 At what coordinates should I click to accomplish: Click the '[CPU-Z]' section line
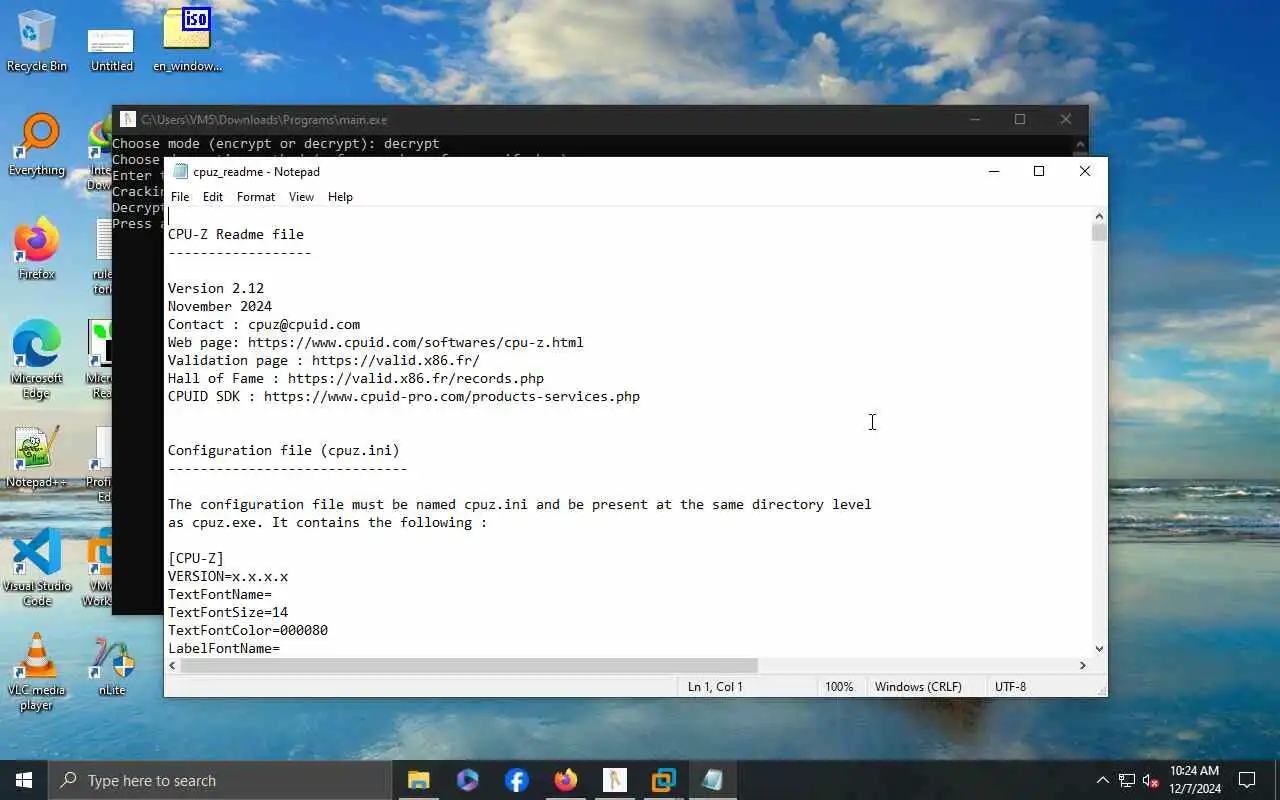click(x=196, y=558)
